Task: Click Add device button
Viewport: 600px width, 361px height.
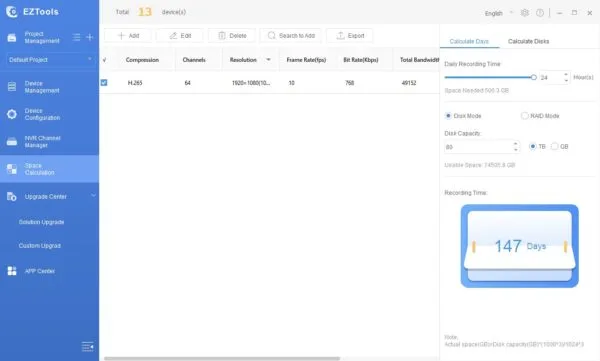Action: coord(128,36)
